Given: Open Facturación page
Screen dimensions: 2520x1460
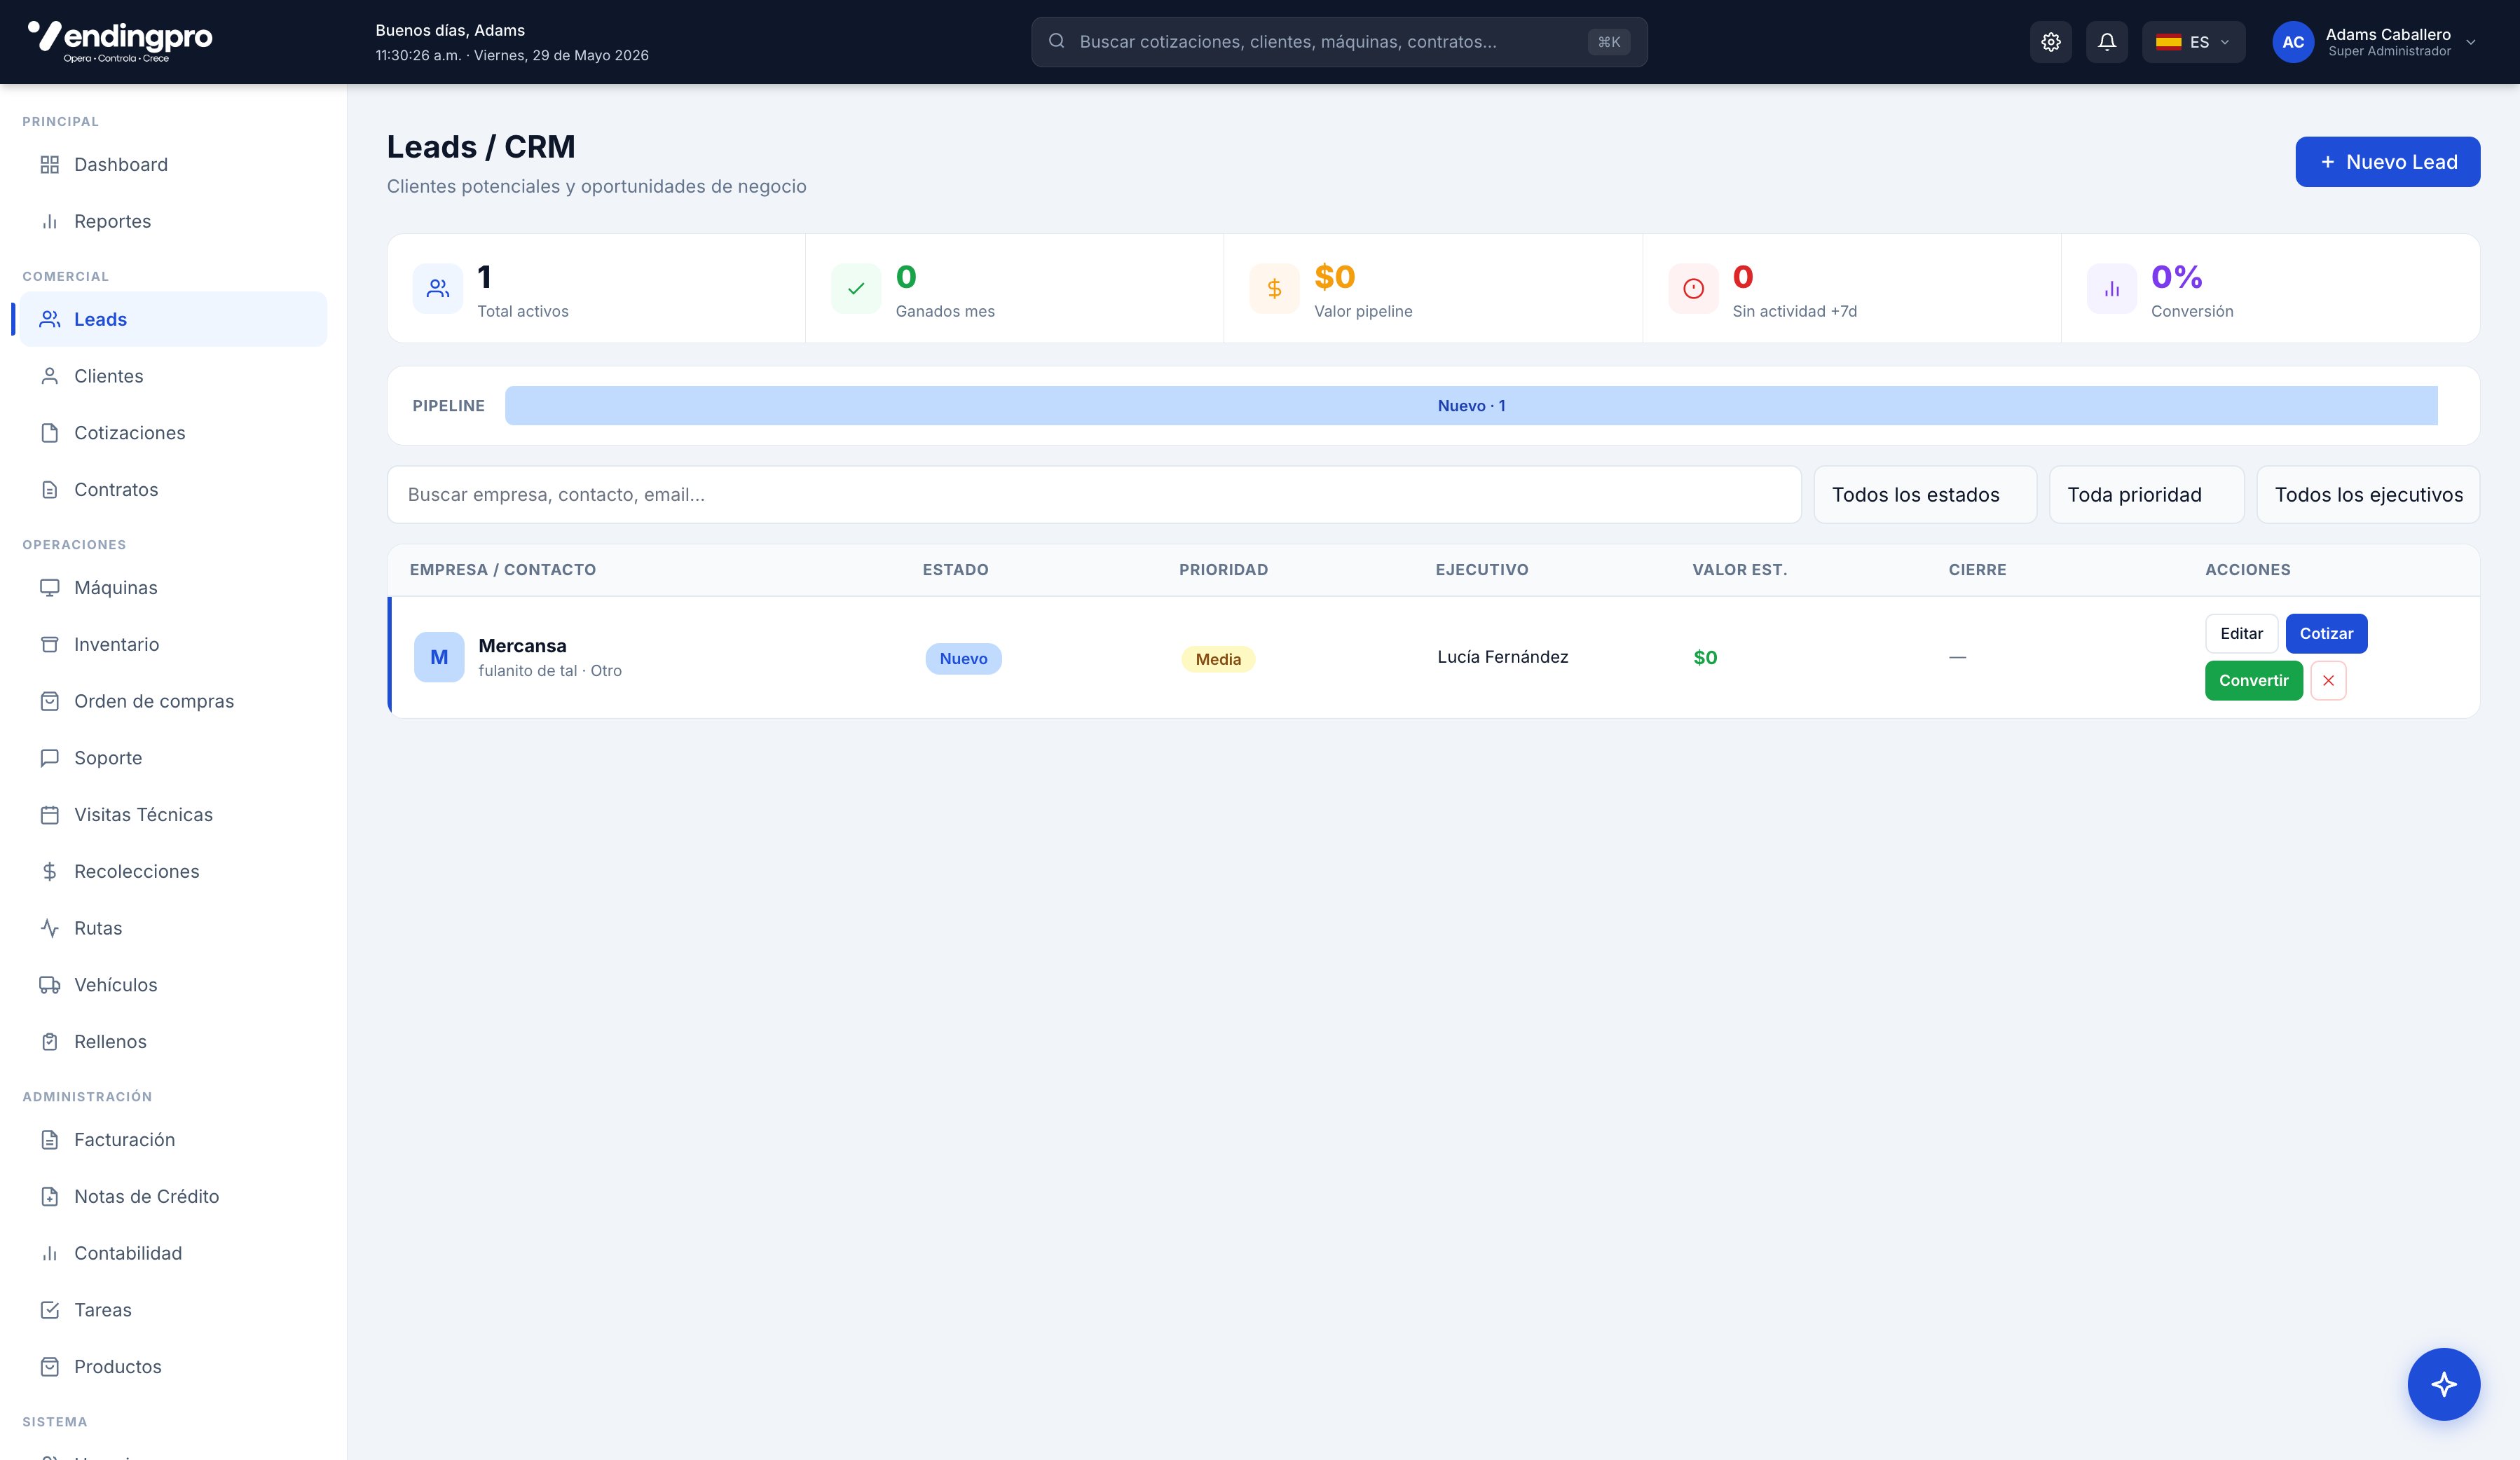Looking at the screenshot, I should click(x=173, y=1140).
